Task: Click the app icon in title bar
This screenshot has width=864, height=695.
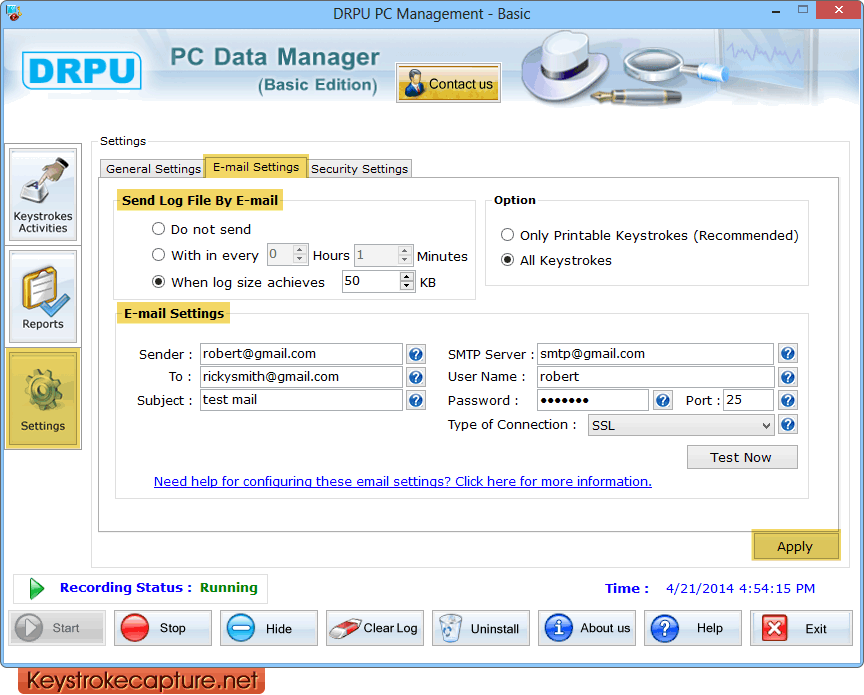Action: (13, 12)
